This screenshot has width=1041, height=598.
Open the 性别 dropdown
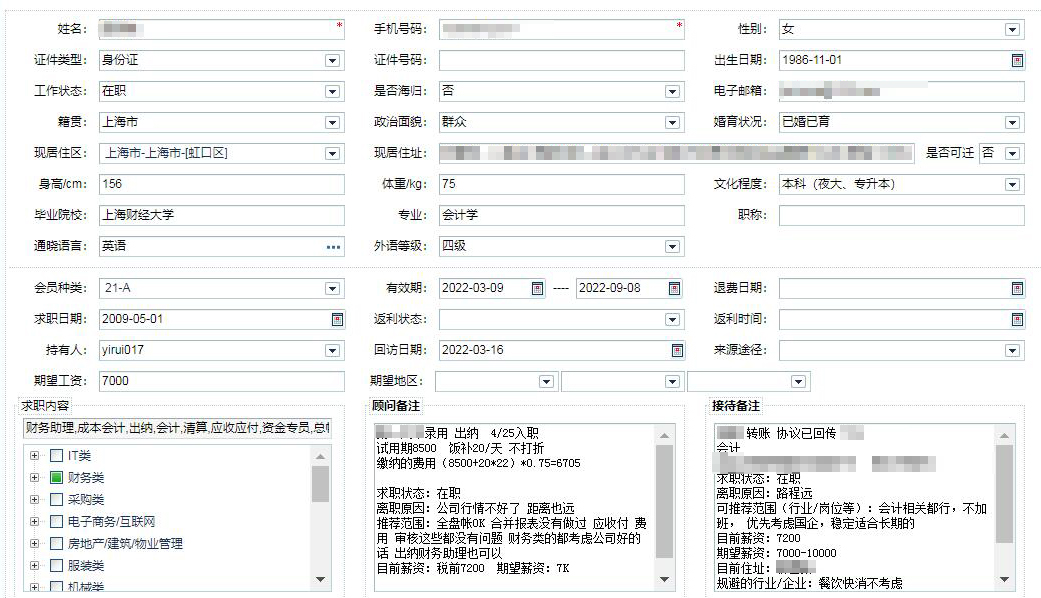pyautogui.click(x=1012, y=29)
